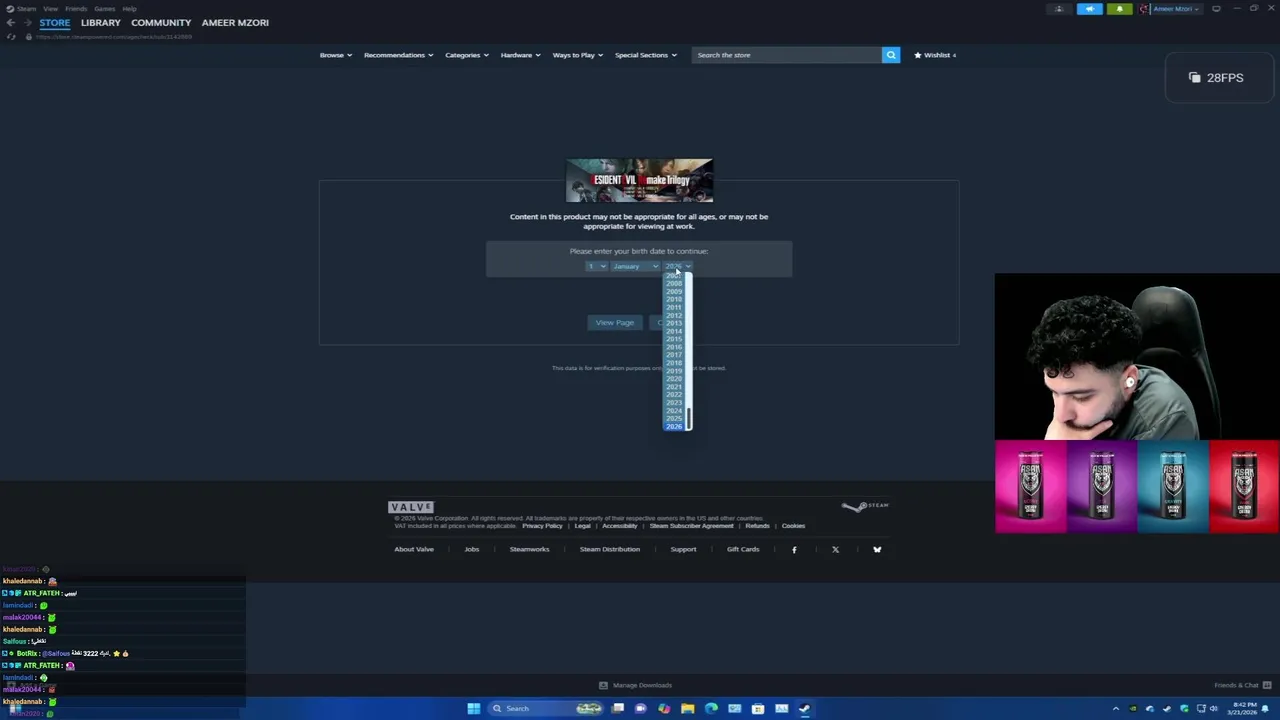Click the store search magnifier button
The width and height of the screenshot is (1280, 720).
pos(890,55)
